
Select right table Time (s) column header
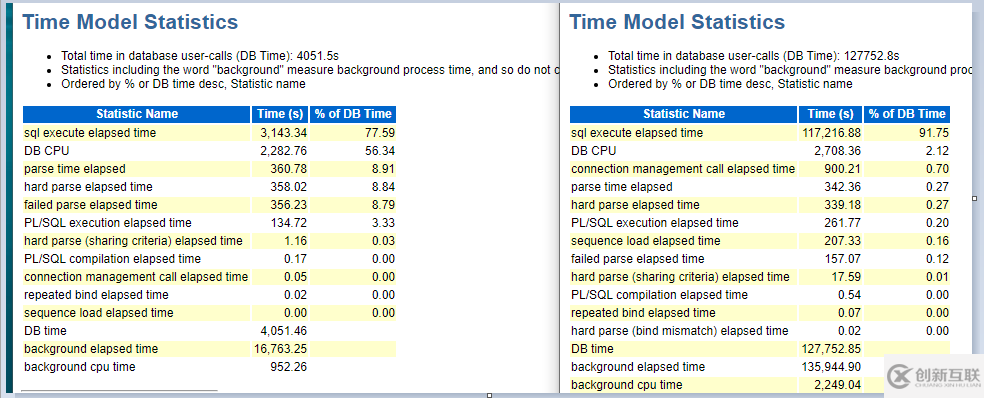point(831,114)
